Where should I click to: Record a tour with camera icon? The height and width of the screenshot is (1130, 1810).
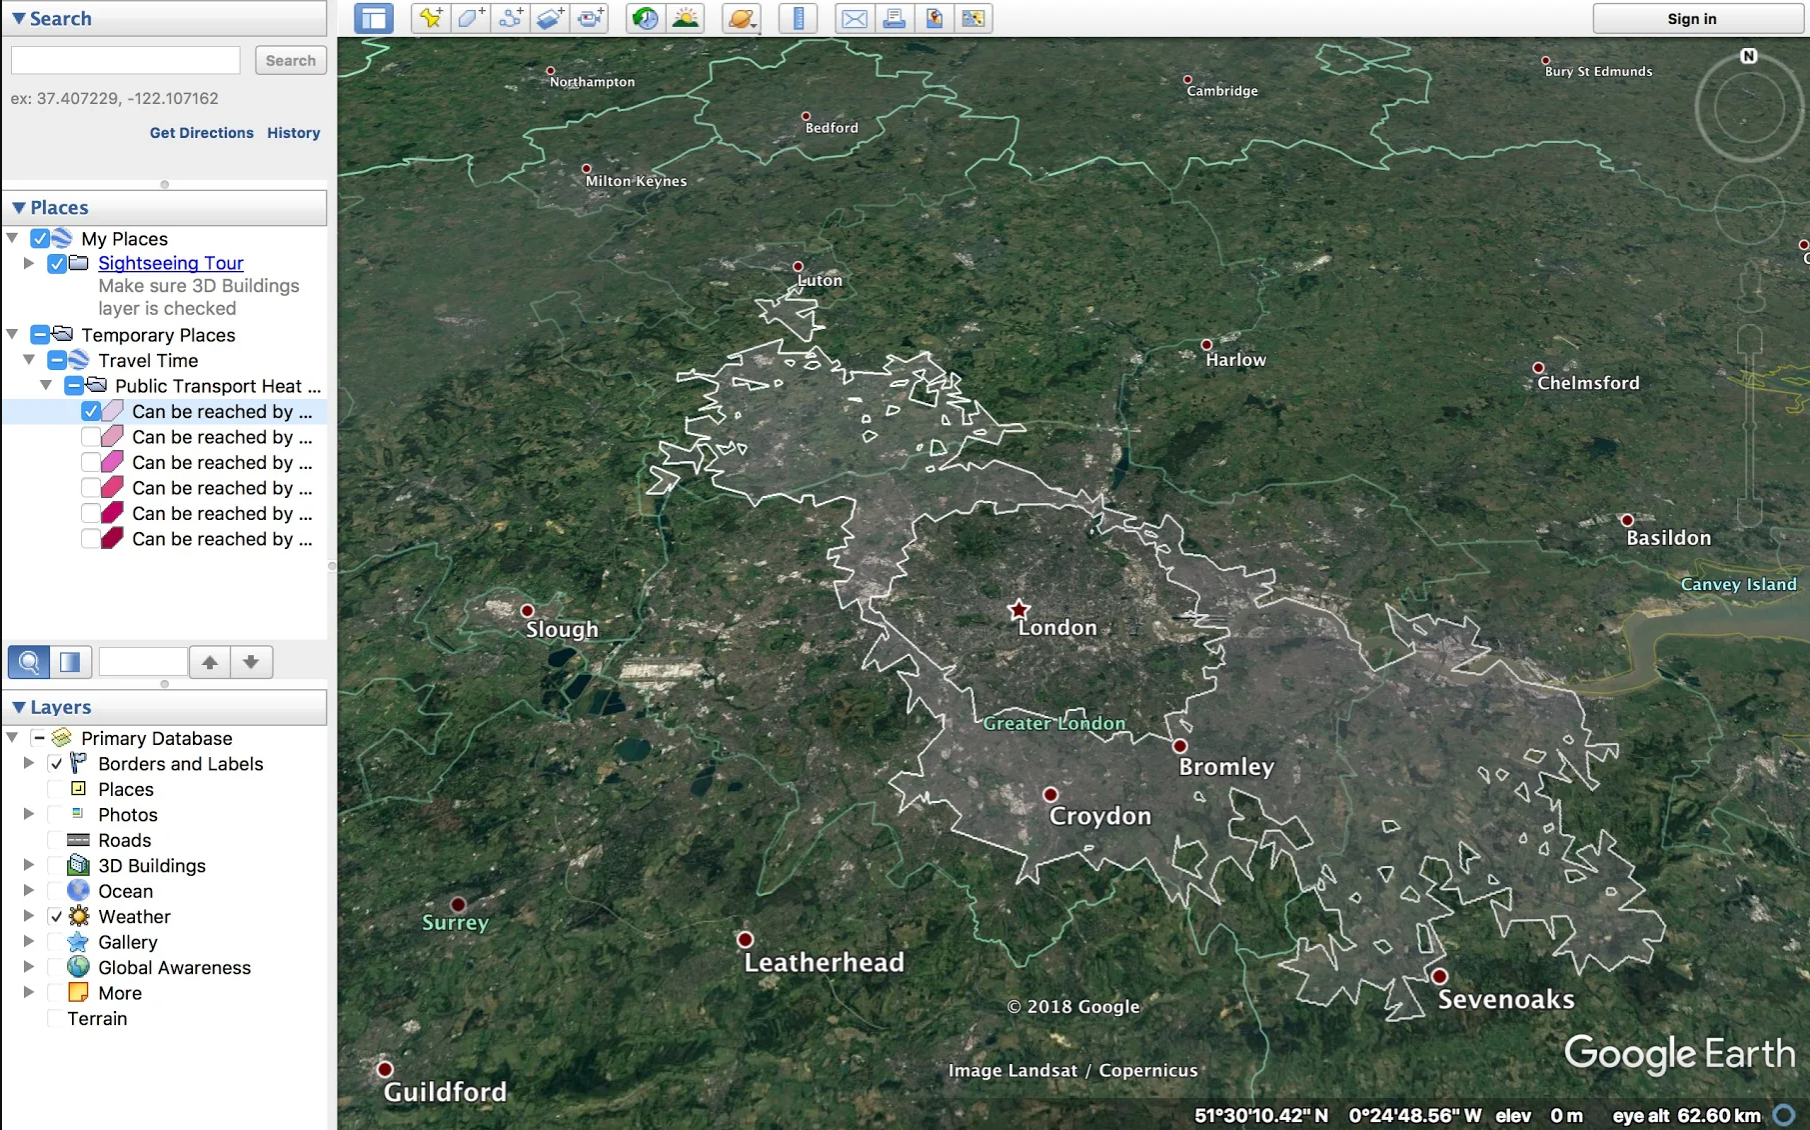click(x=591, y=18)
